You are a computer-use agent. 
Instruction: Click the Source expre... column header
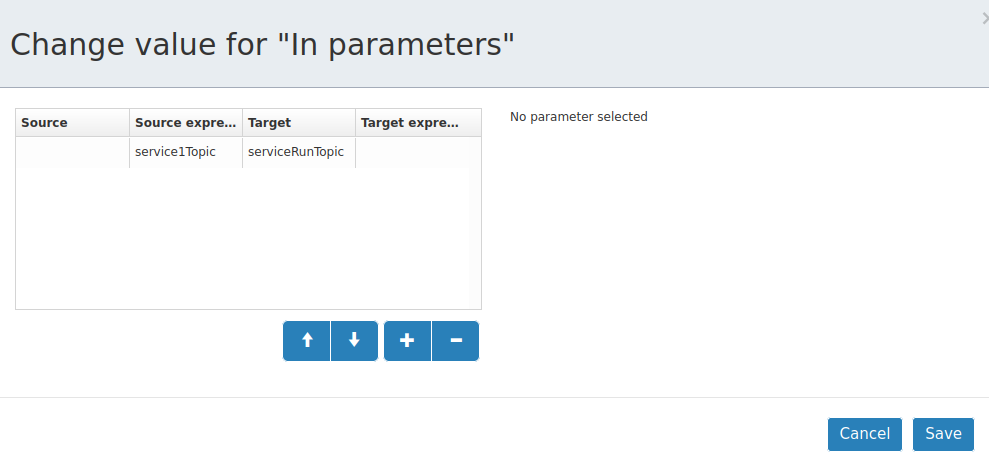point(186,122)
